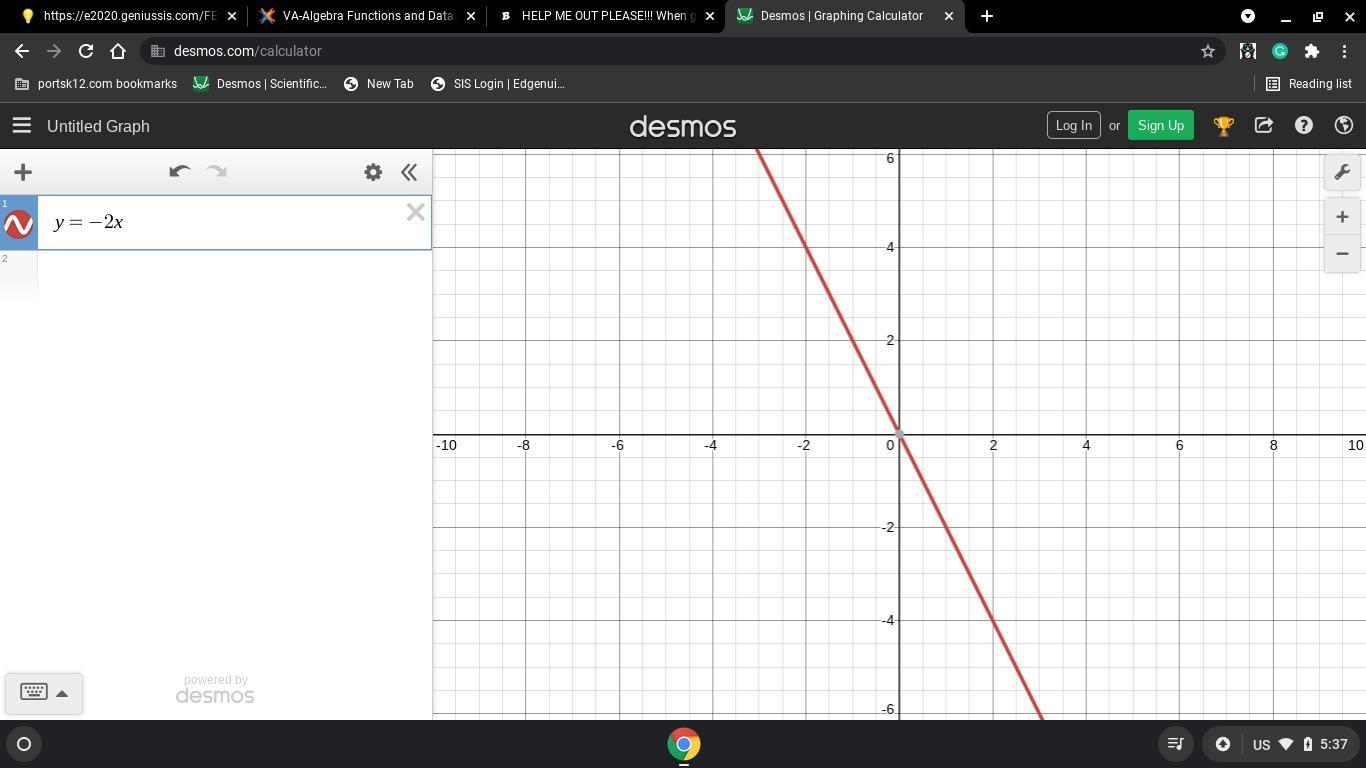Viewport: 1366px width, 768px height.
Task: Zoom in on the graph
Action: [x=1342, y=217]
